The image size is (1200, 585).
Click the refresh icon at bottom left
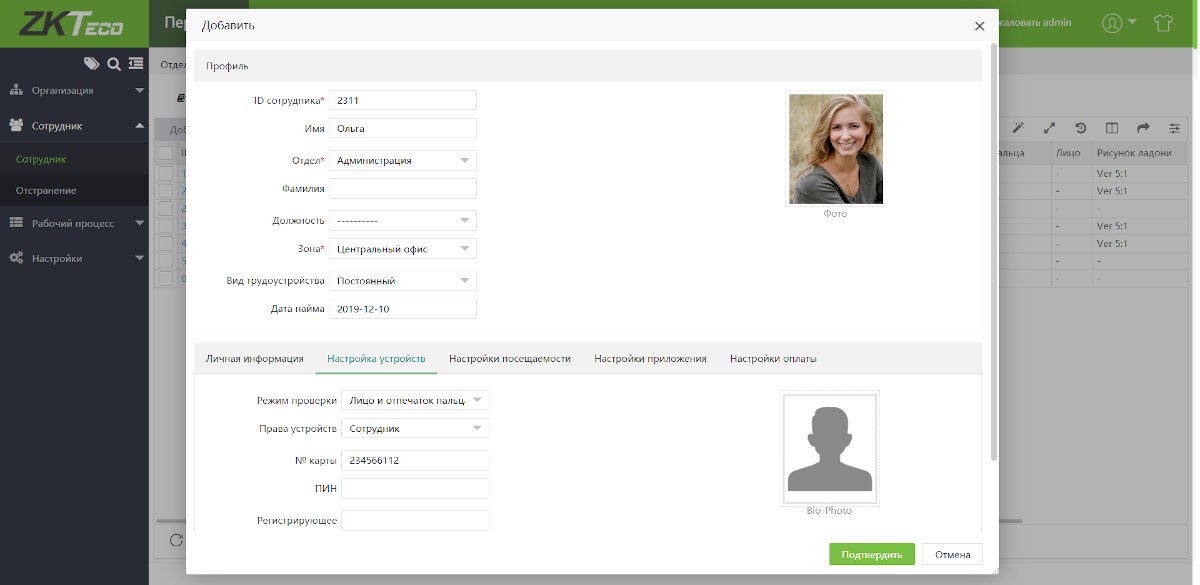[x=176, y=540]
